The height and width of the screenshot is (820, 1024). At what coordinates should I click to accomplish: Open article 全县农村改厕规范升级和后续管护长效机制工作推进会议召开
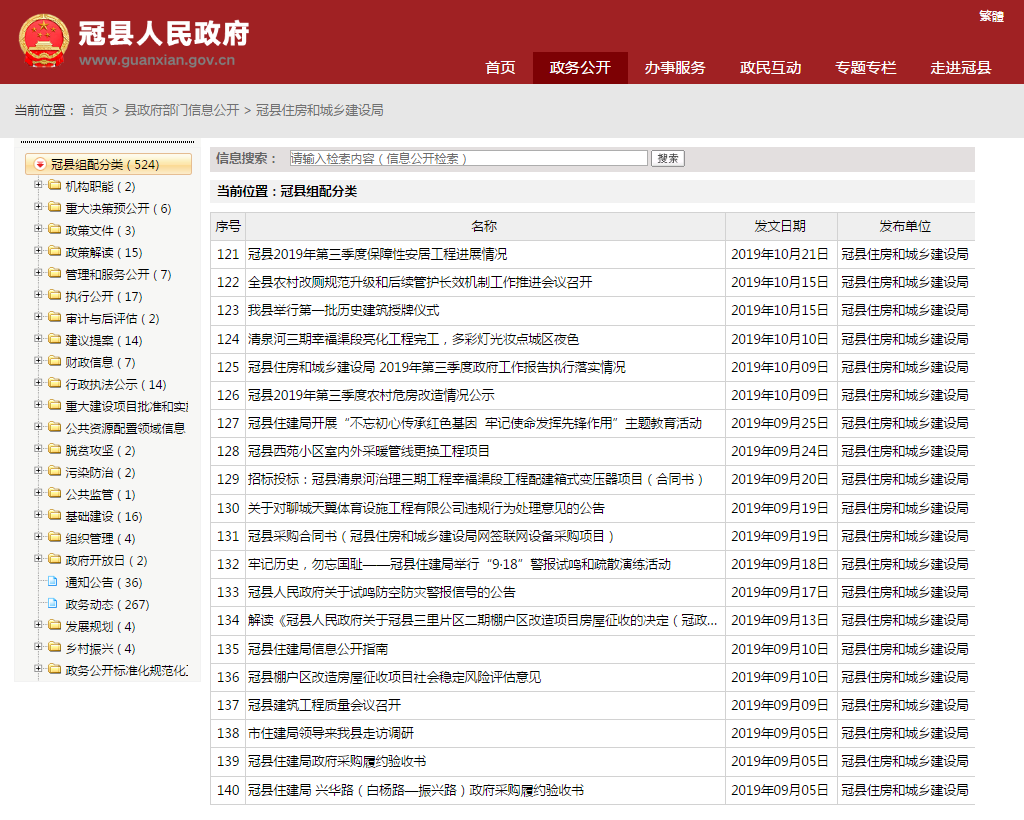(x=420, y=282)
